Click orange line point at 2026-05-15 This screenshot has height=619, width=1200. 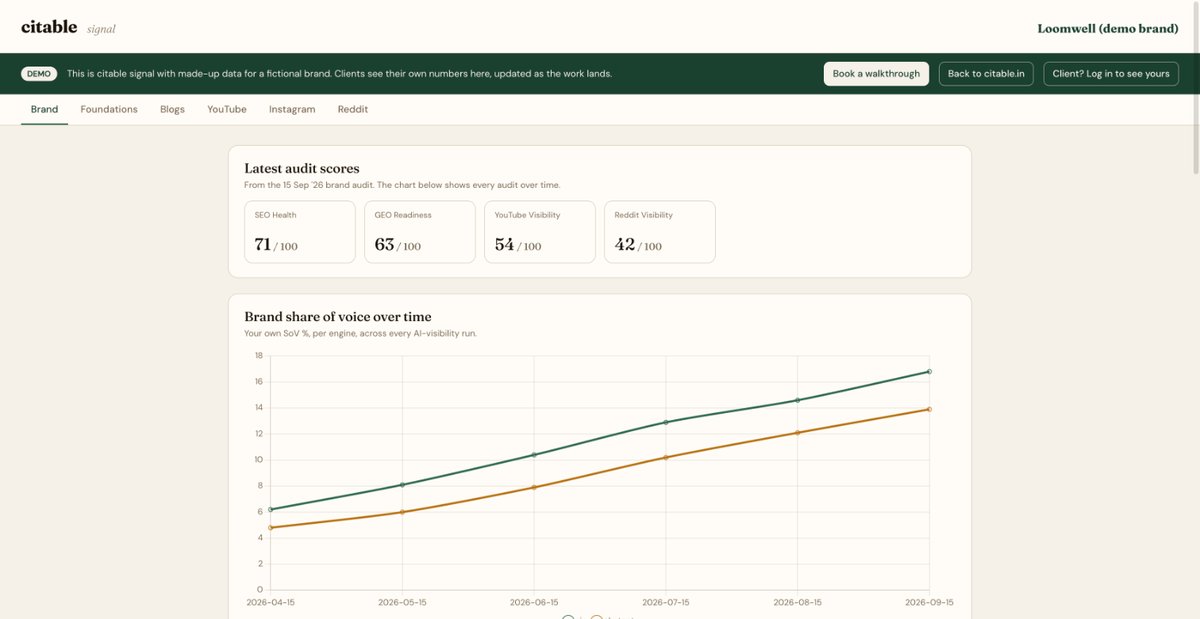click(x=402, y=512)
